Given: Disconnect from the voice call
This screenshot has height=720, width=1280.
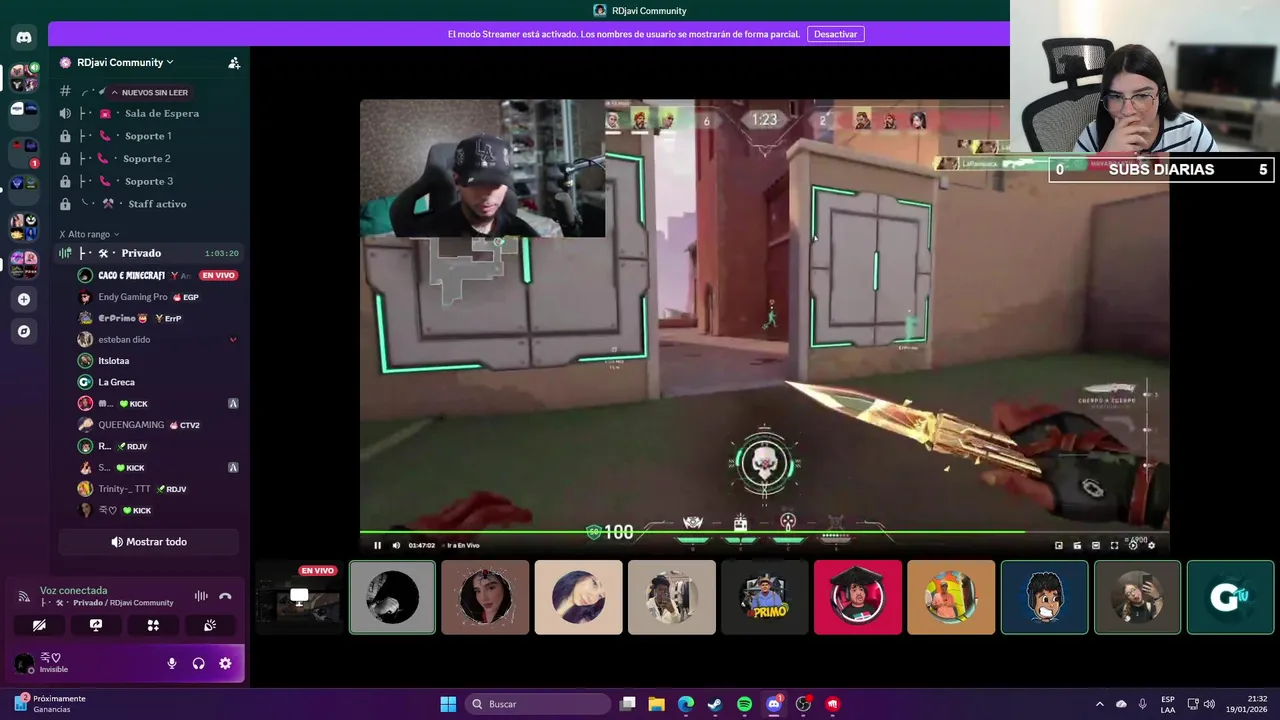Looking at the screenshot, I should pyautogui.click(x=225, y=596).
